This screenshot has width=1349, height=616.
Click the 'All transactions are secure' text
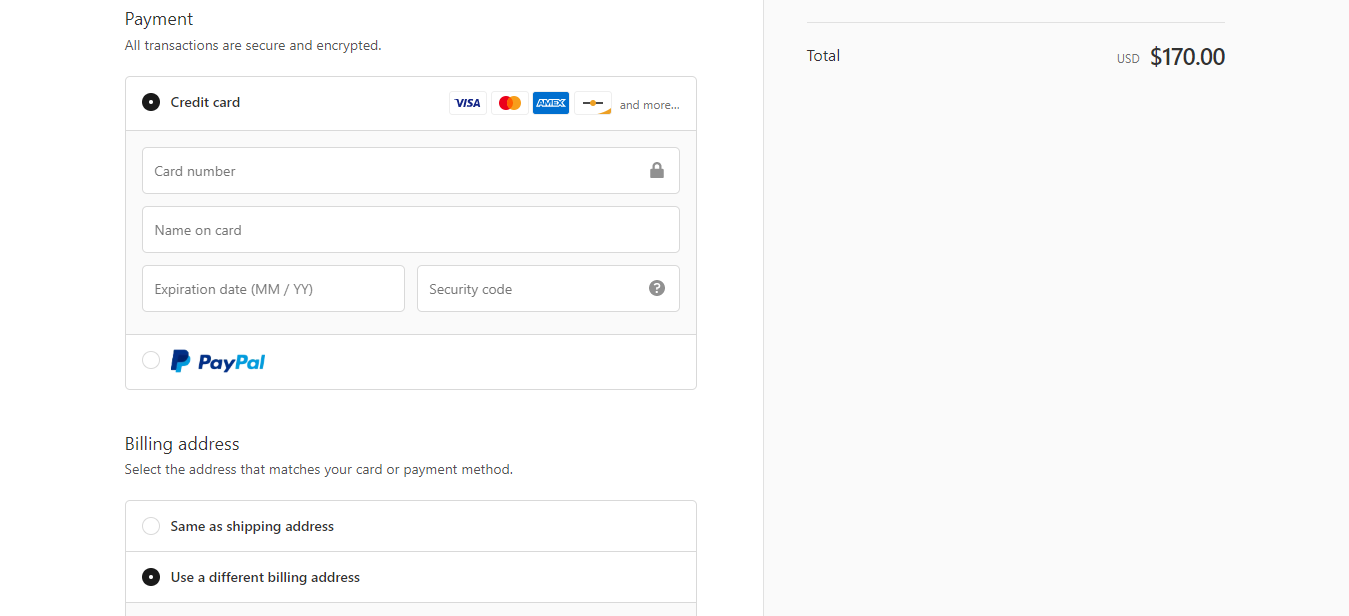tap(253, 45)
